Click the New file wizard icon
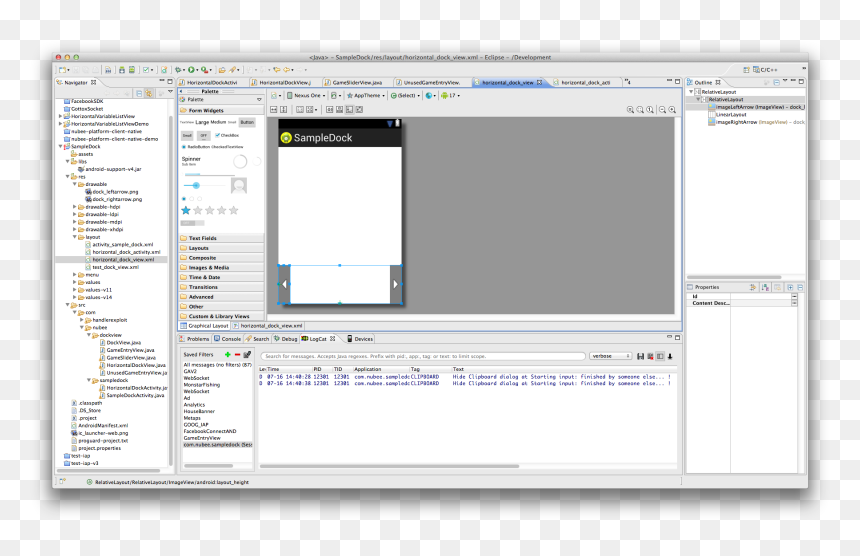860x556 pixels. click(63, 70)
